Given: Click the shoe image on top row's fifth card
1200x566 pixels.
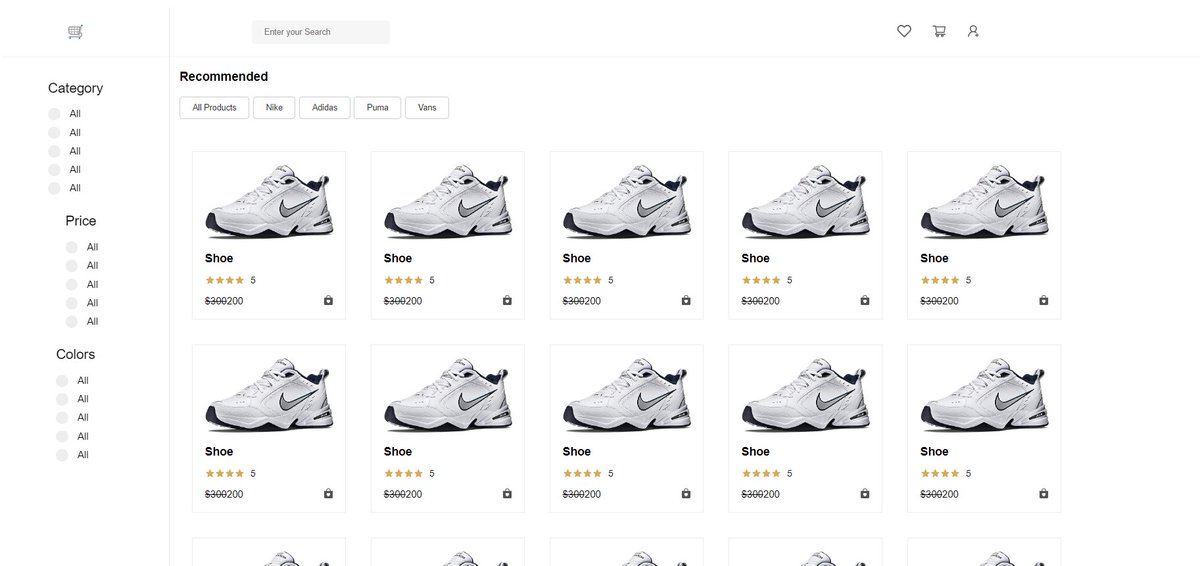Looking at the screenshot, I should click(x=985, y=201).
